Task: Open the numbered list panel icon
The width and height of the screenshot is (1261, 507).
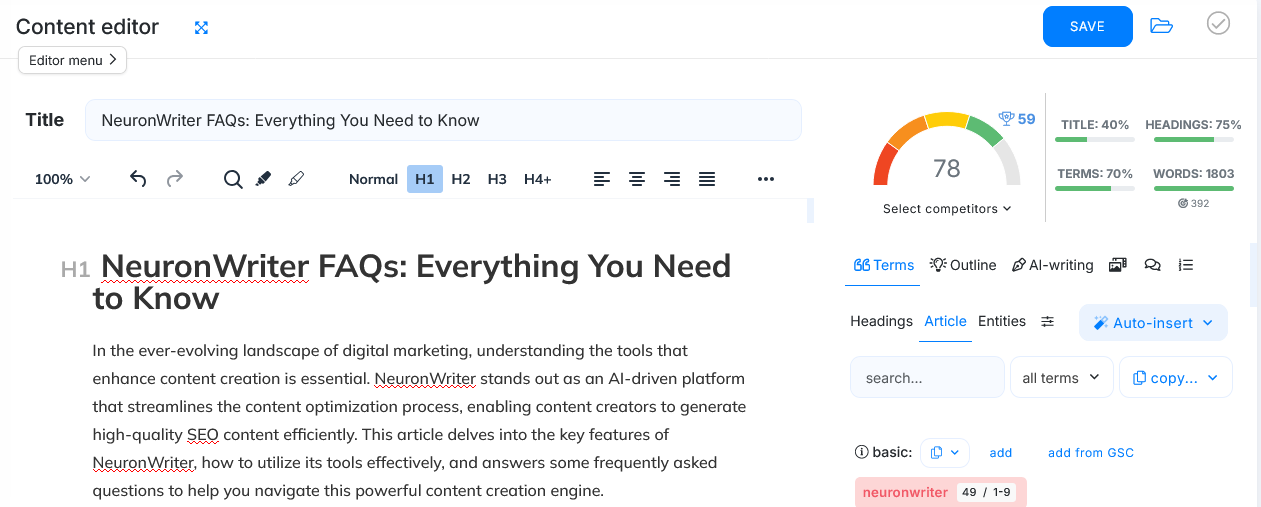Action: click(1186, 265)
